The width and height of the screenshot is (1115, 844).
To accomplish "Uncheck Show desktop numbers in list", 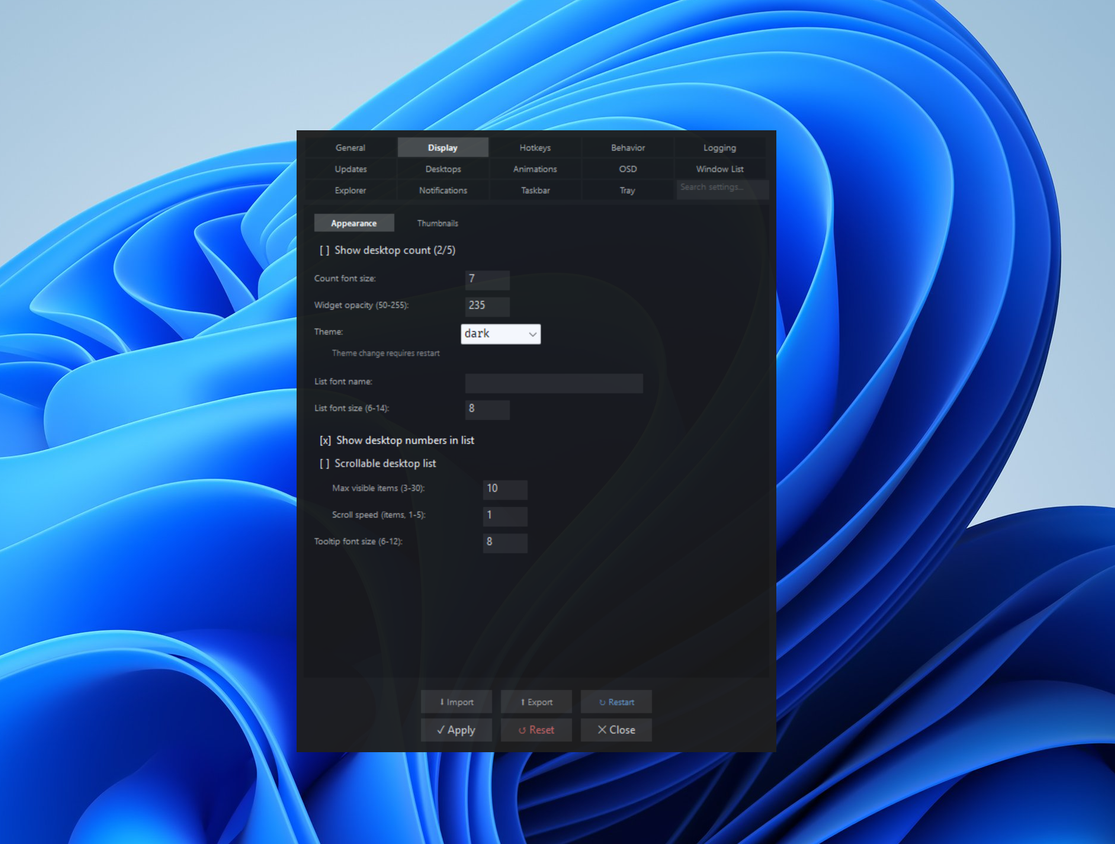I will 397,440.
